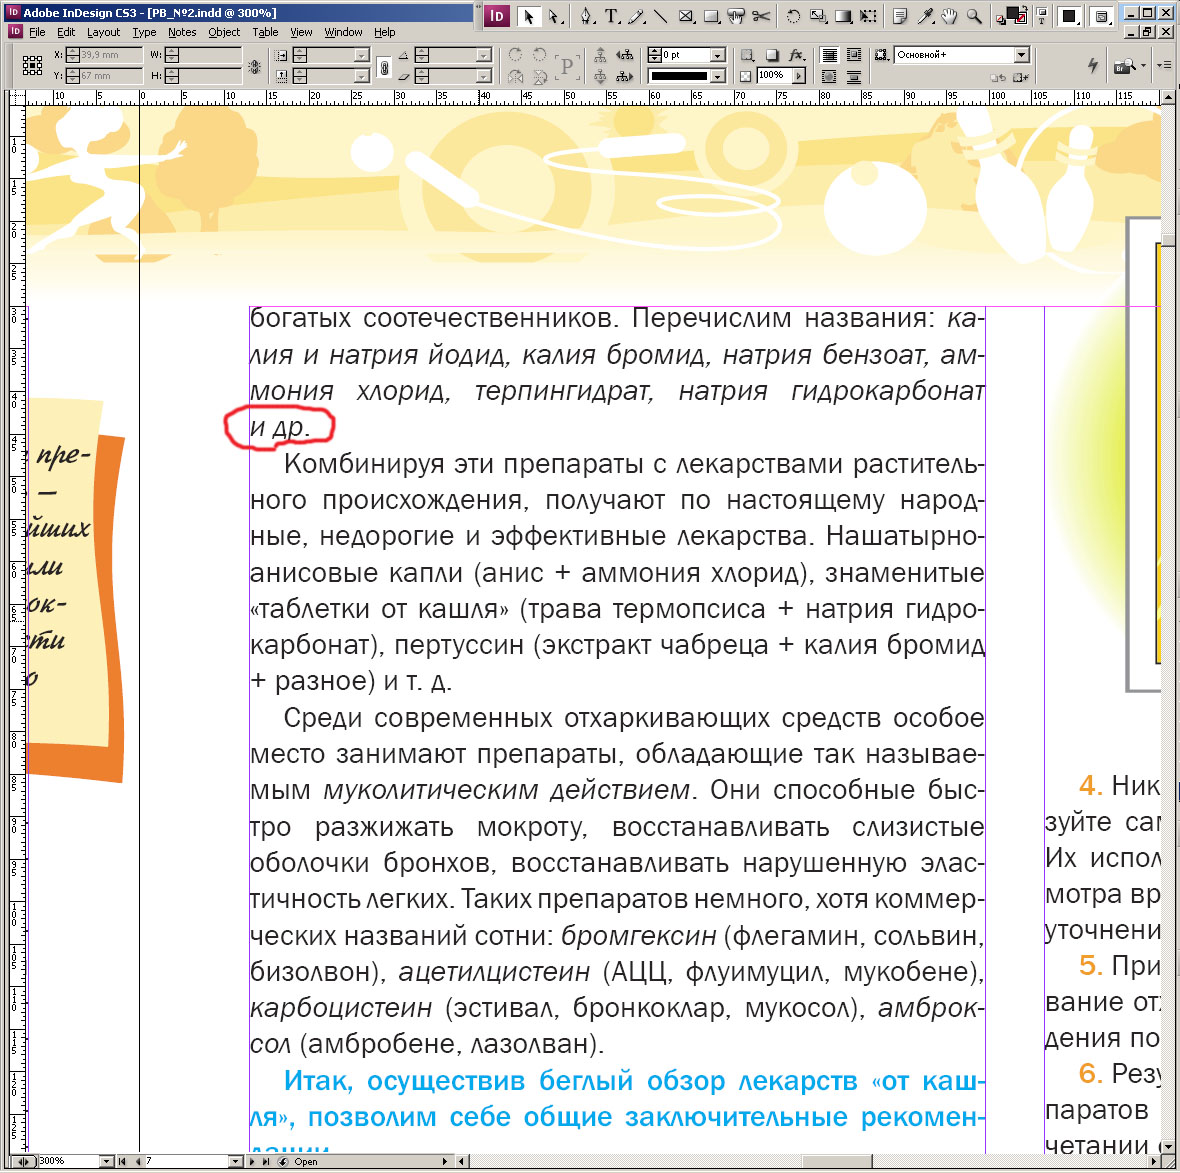Activate the Type tool
Image resolution: width=1180 pixels, height=1173 pixels.
(x=611, y=16)
